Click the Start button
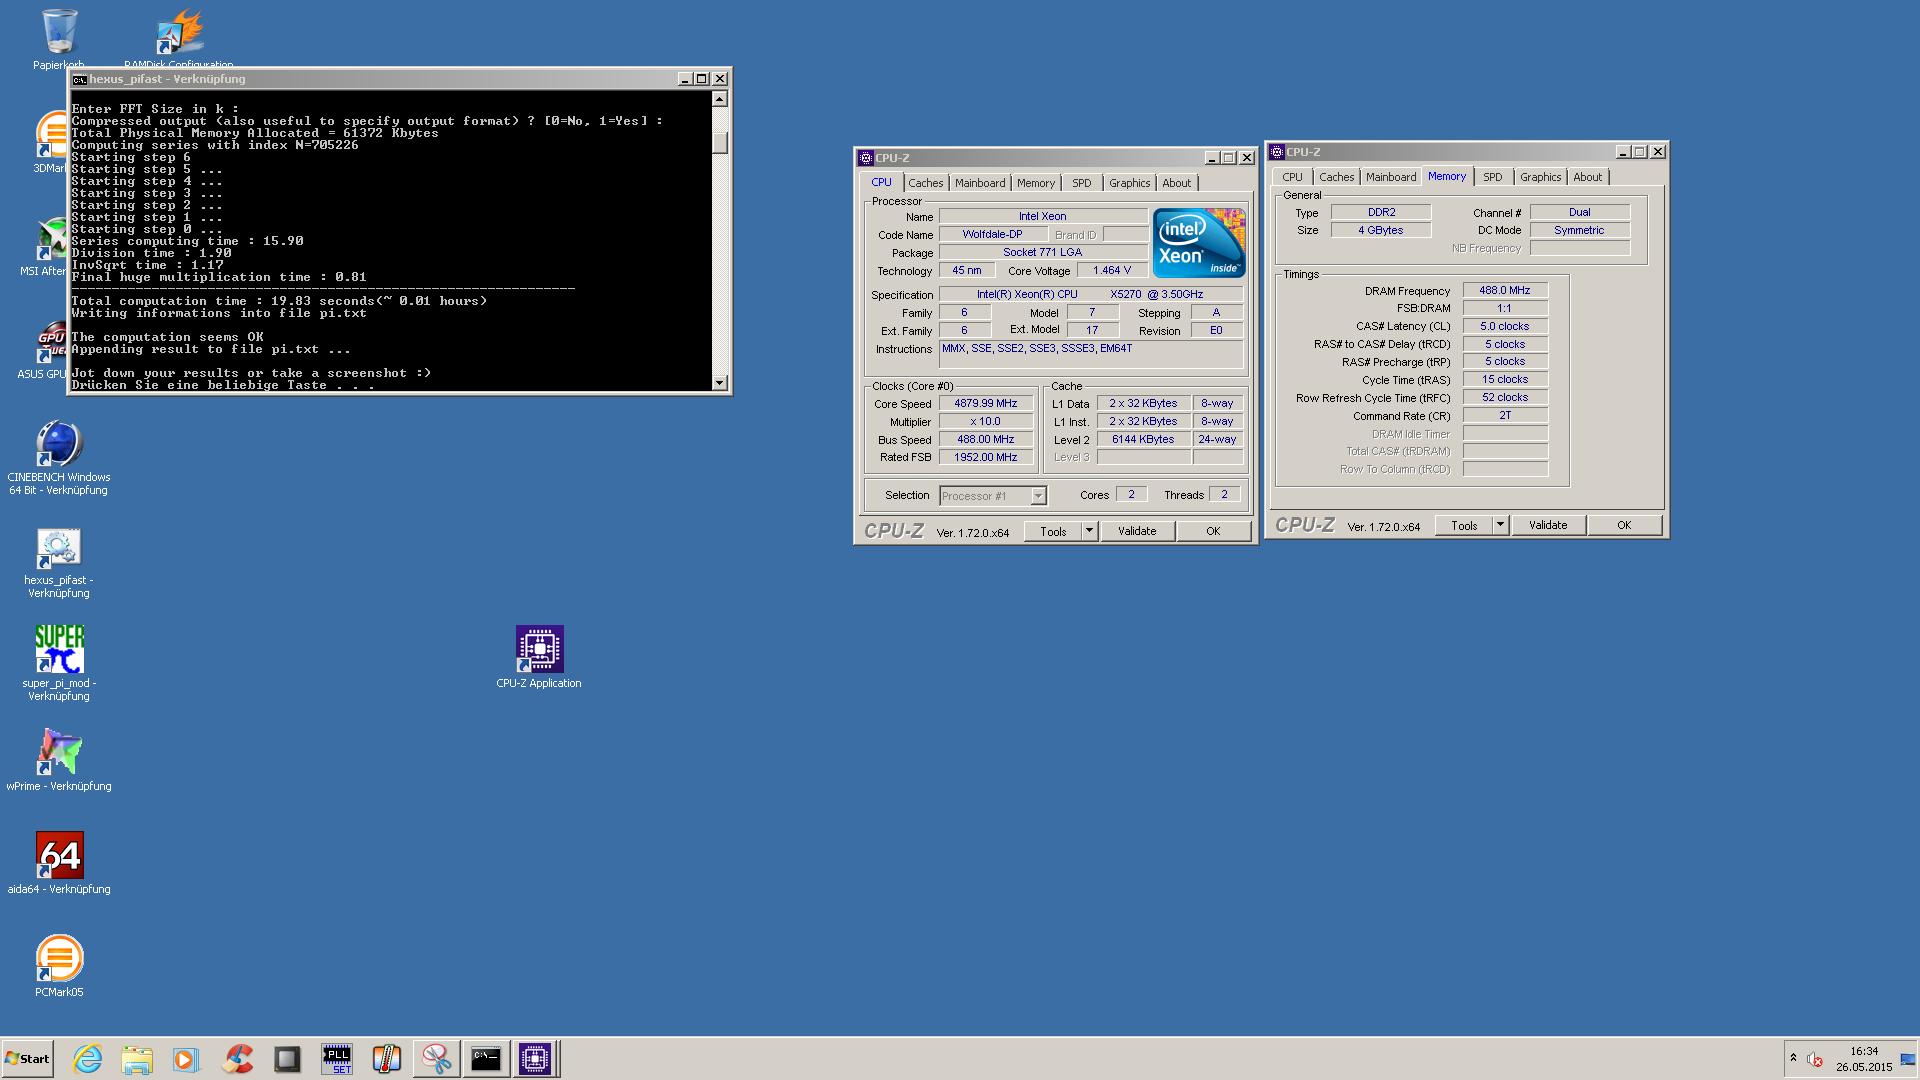The image size is (1920, 1080). tap(27, 1058)
